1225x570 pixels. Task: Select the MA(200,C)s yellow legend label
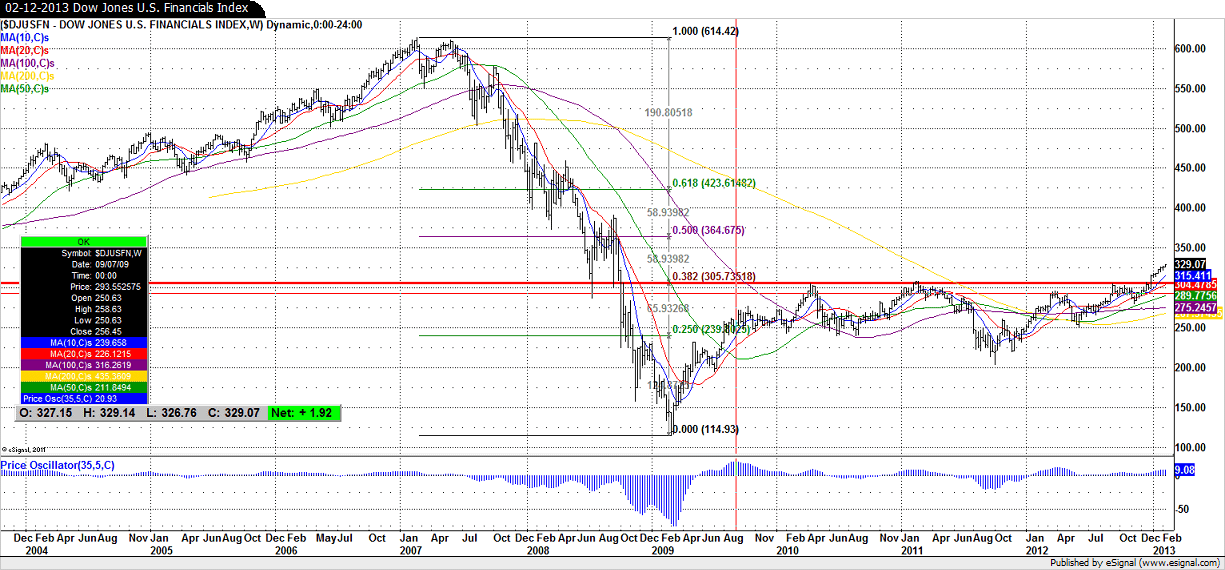pyautogui.click(x=27, y=76)
